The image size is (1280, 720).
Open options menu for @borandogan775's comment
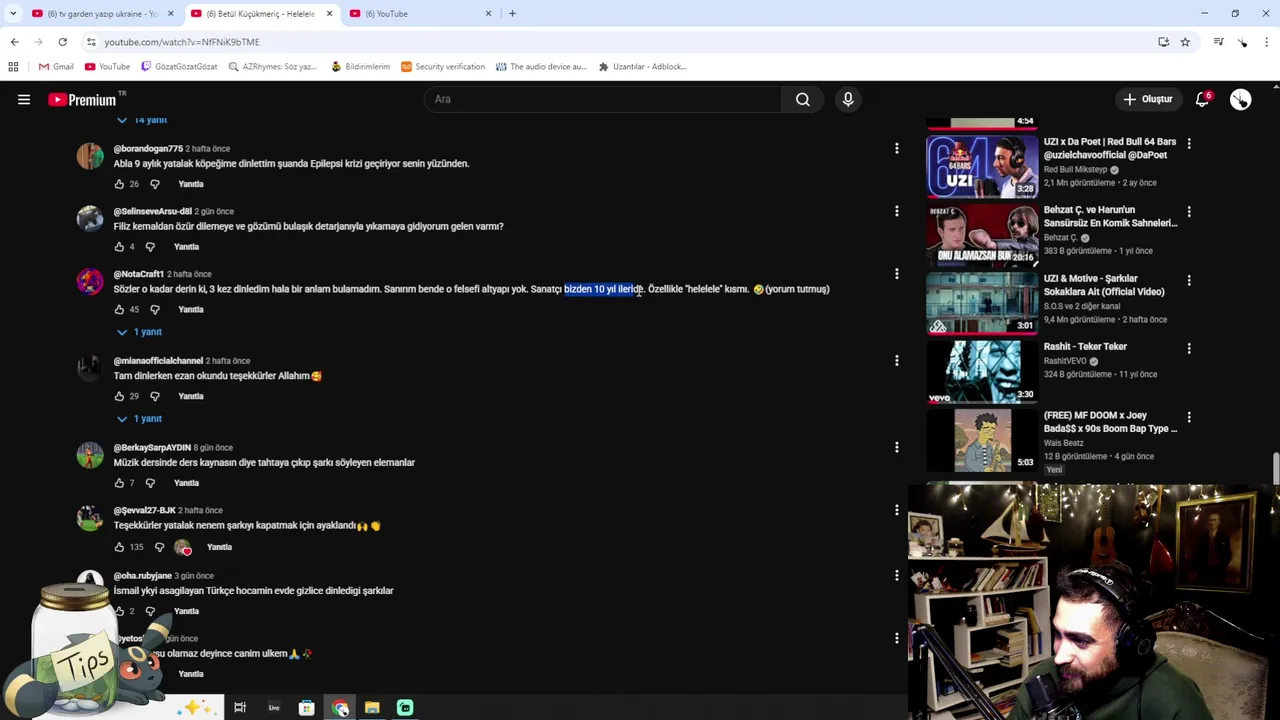tap(896, 148)
